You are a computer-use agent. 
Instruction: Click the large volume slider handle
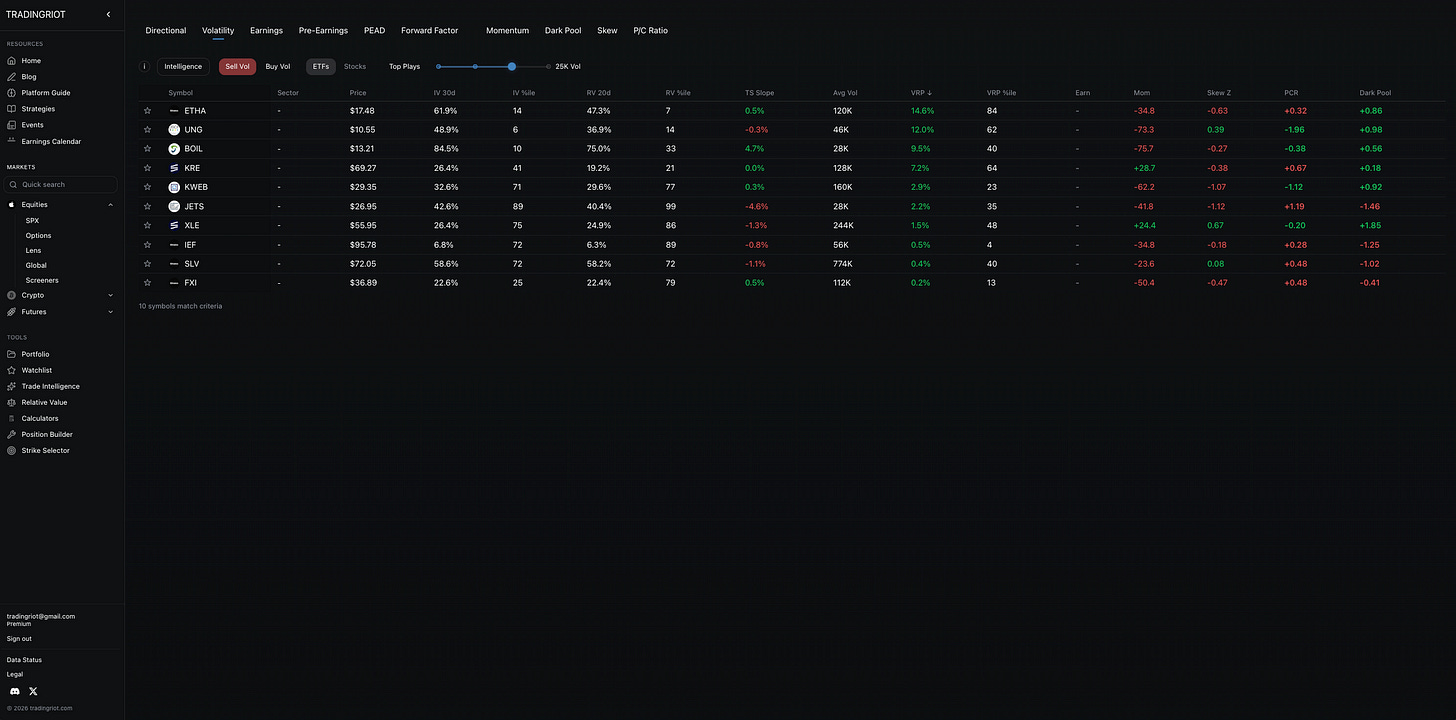[512, 66]
